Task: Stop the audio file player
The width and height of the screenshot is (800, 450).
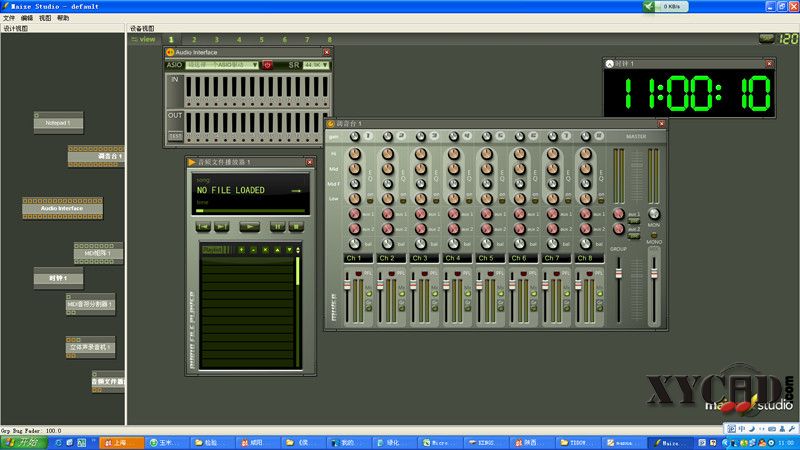Action: point(296,227)
